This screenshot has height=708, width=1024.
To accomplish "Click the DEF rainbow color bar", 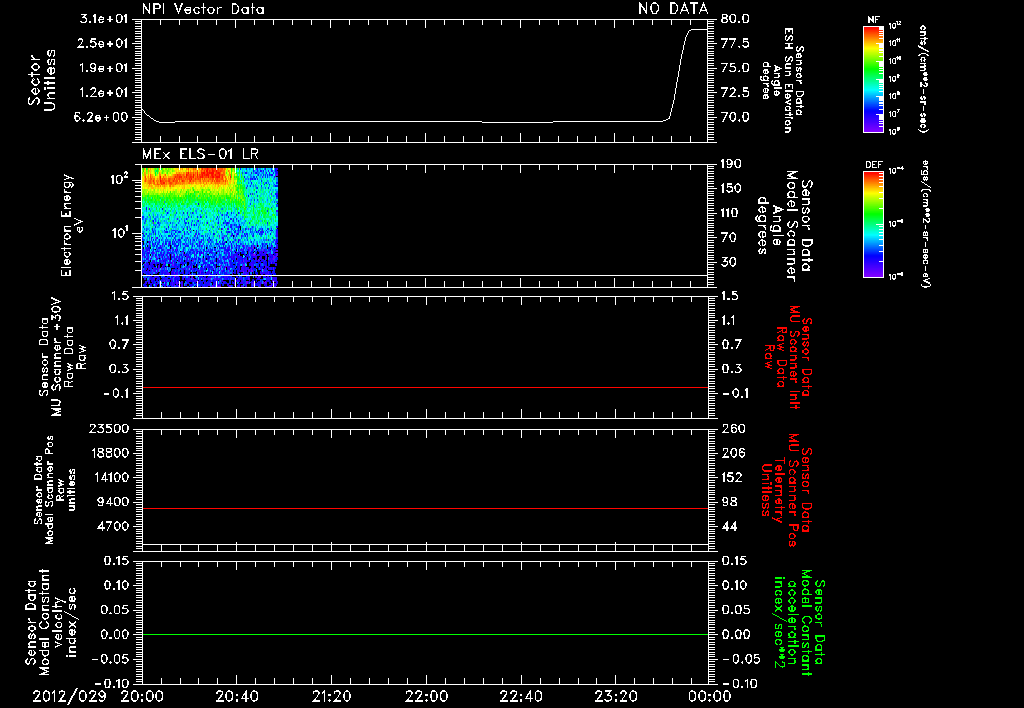I will [x=873, y=224].
